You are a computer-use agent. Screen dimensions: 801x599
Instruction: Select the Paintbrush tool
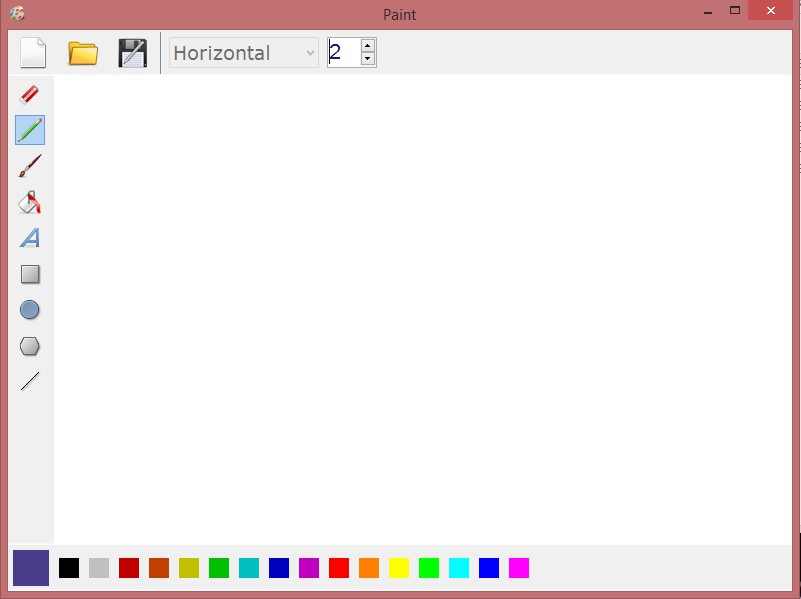[x=30, y=166]
